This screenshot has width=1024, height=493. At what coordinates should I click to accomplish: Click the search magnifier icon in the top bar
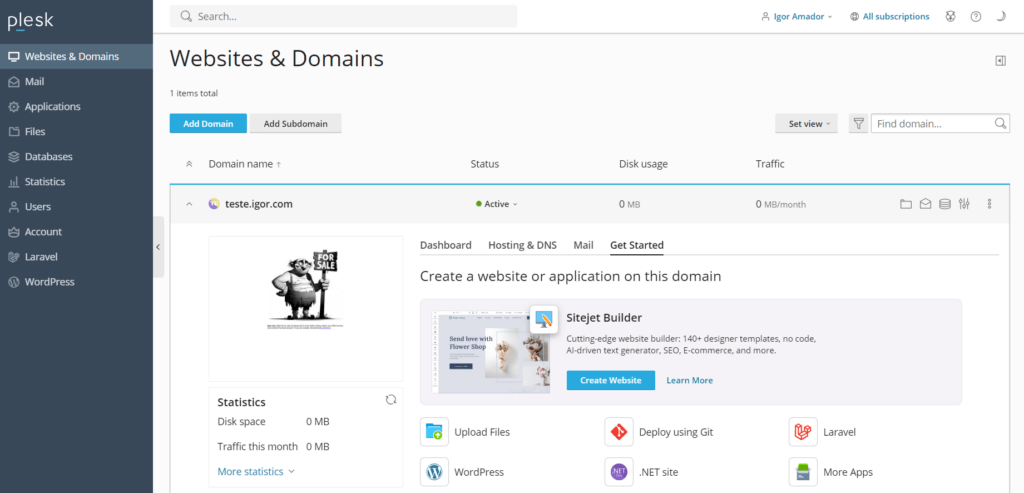click(x=187, y=16)
